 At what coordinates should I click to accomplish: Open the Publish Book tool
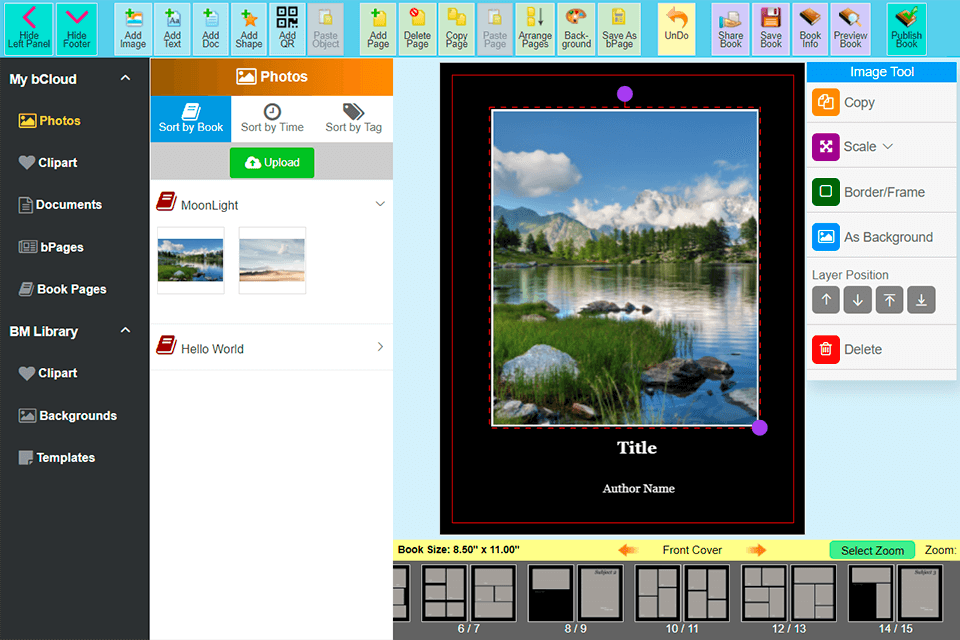point(906,28)
